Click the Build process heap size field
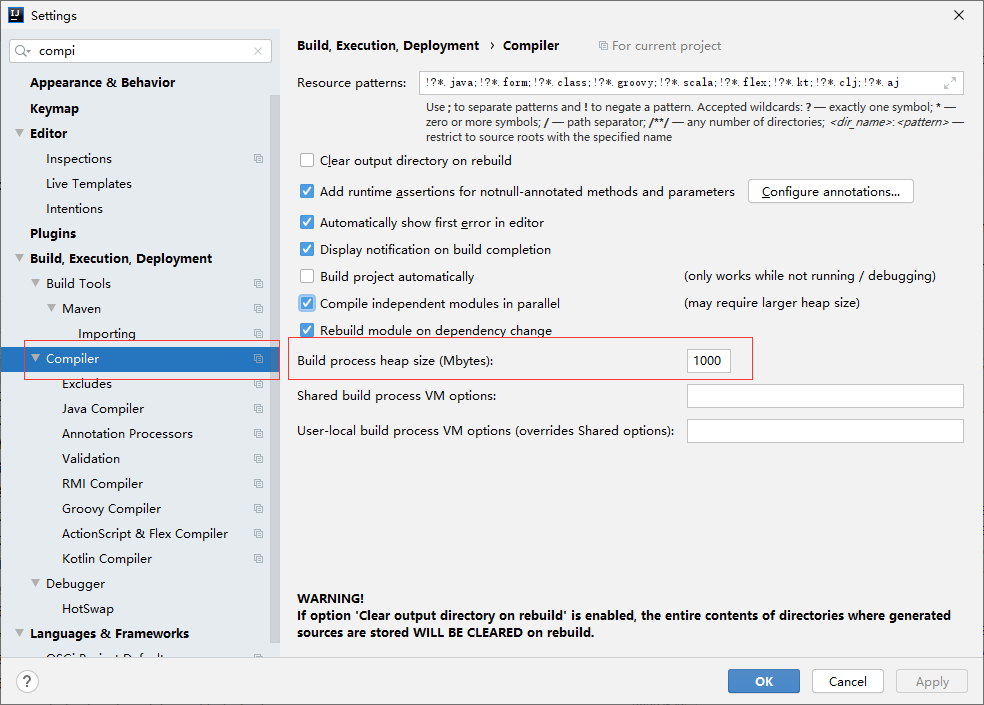Viewport: 984px width, 705px height. point(708,361)
